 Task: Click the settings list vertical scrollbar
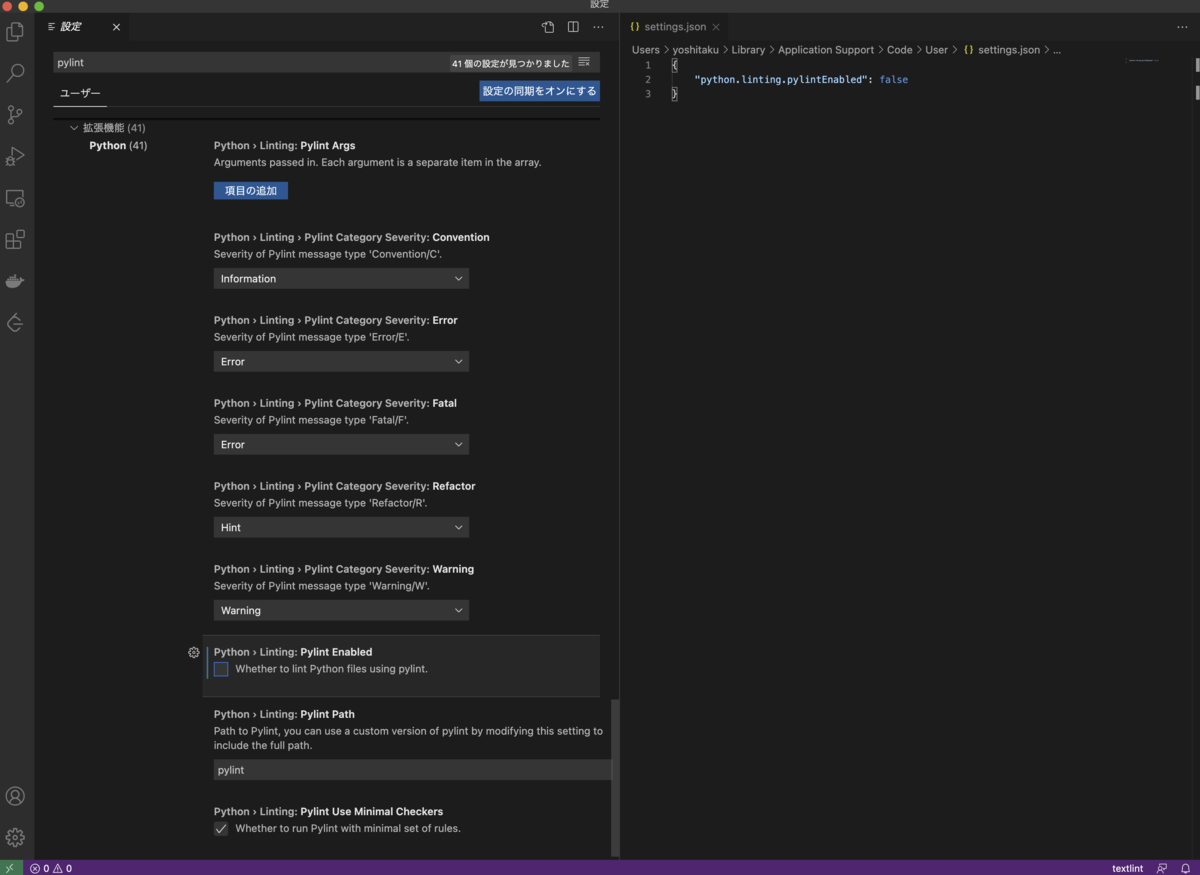615,777
